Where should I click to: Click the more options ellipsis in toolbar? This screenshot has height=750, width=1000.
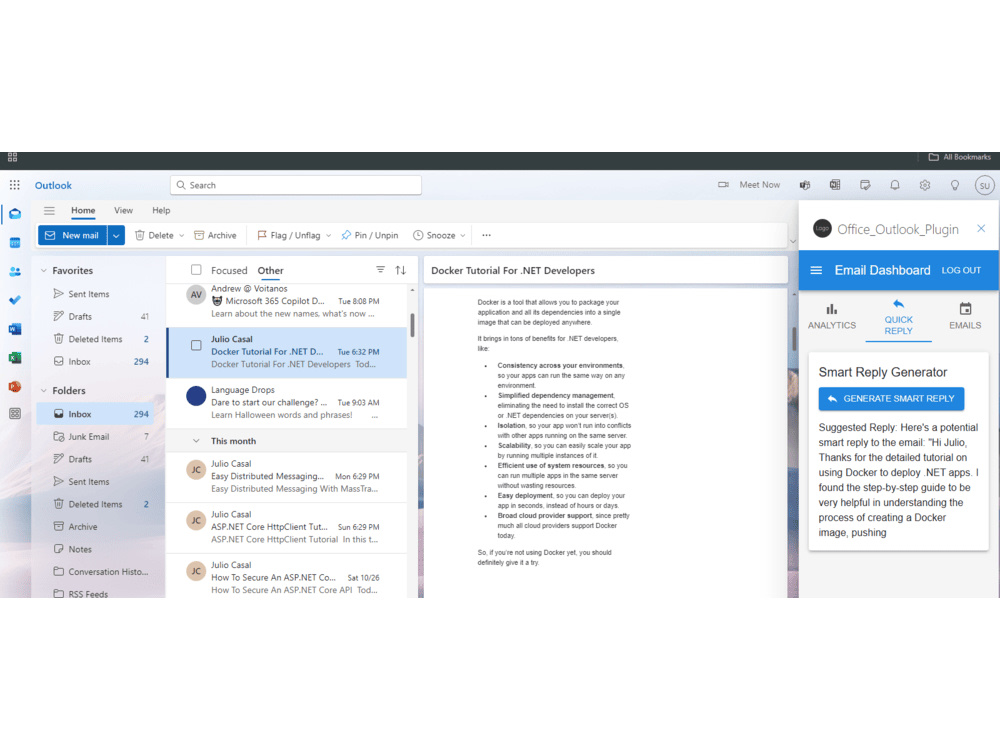pyautogui.click(x=487, y=235)
